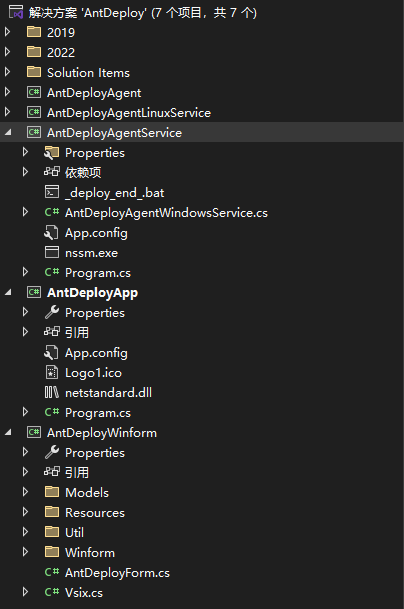Expand the AntDeployAgent project
The image size is (404, 609).
(x=7, y=92)
